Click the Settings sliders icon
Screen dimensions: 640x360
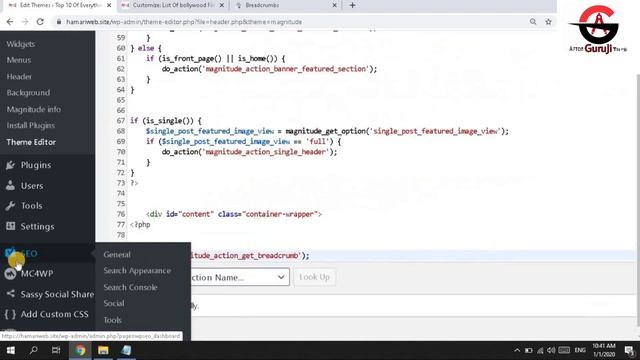click(x=11, y=226)
